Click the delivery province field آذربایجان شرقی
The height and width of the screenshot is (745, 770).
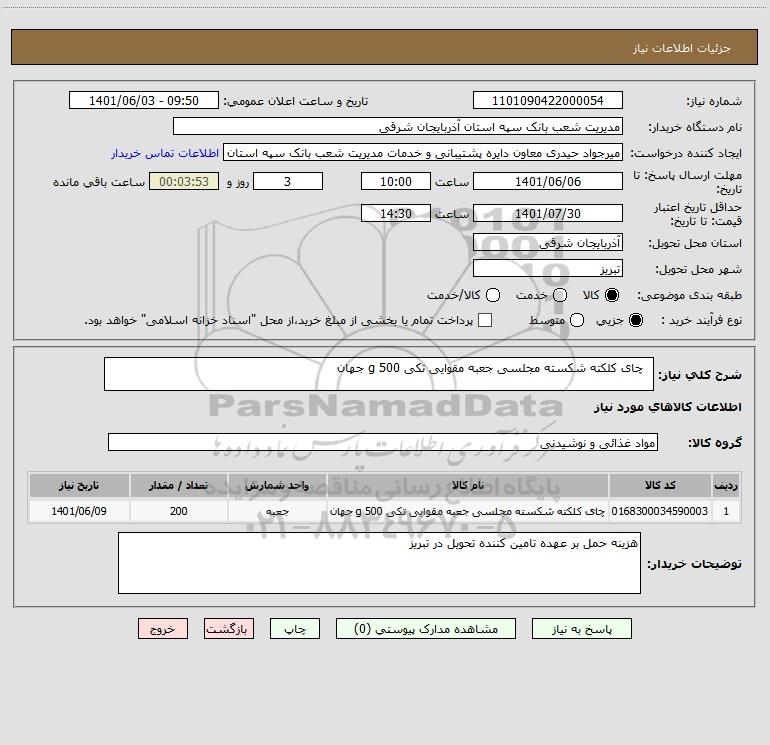click(x=548, y=242)
